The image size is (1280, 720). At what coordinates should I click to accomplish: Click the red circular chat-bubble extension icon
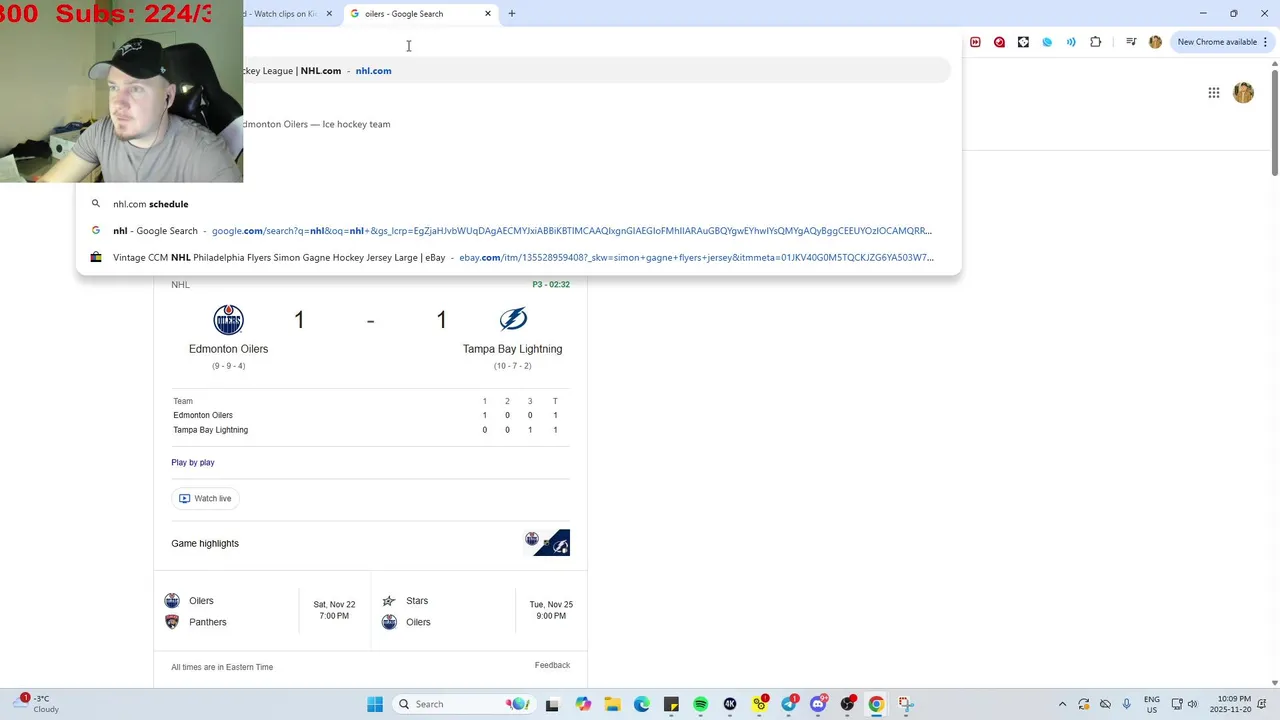[999, 42]
